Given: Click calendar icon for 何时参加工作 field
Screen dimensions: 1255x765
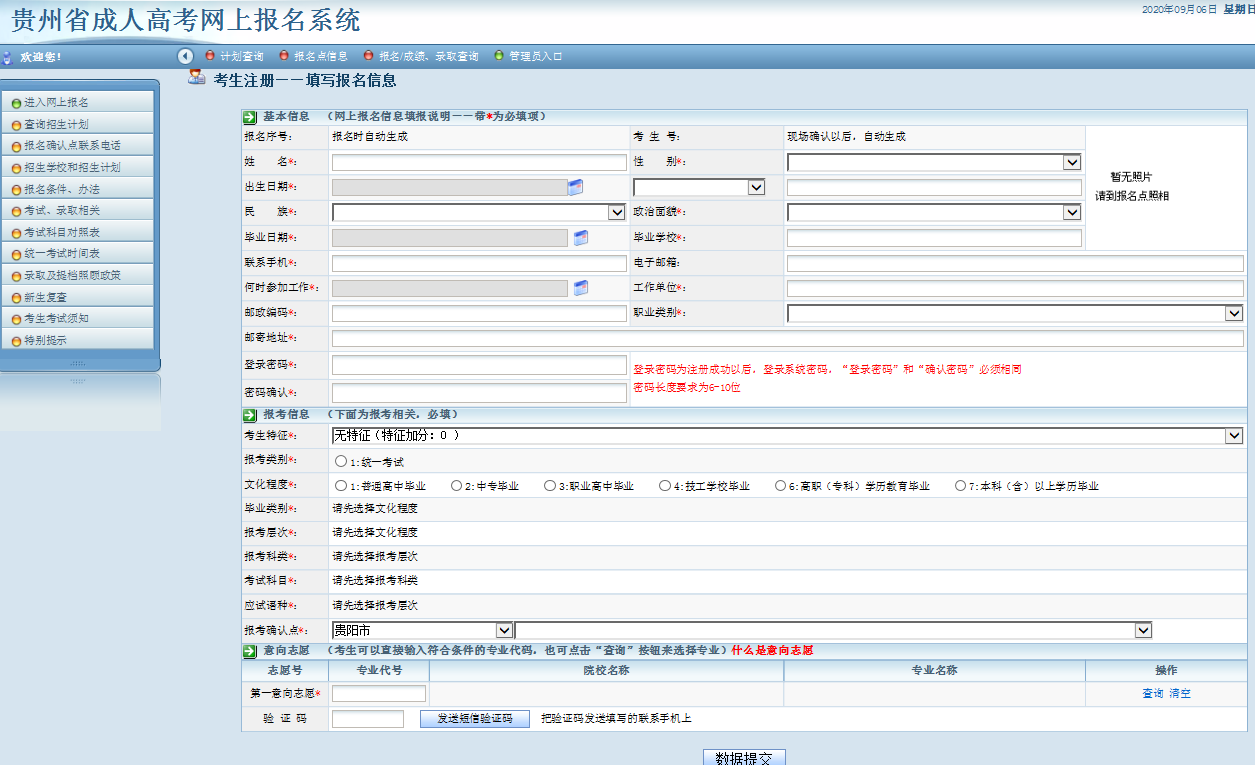Looking at the screenshot, I should click(580, 288).
